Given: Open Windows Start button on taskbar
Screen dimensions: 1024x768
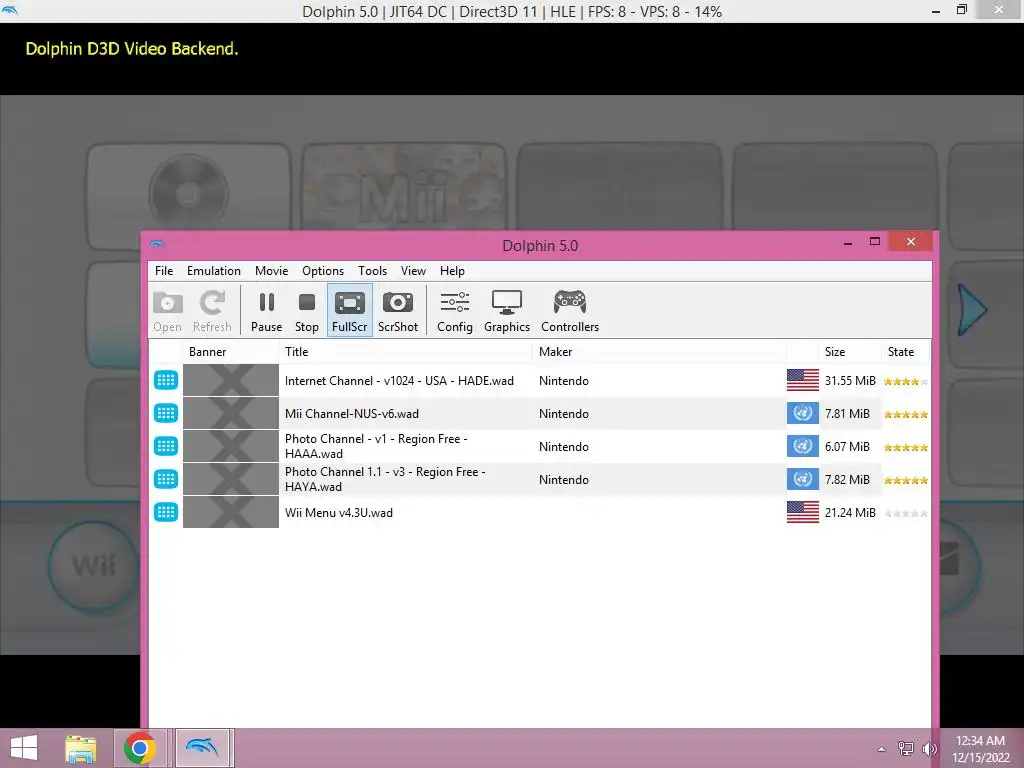Looking at the screenshot, I should coord(24,748).
